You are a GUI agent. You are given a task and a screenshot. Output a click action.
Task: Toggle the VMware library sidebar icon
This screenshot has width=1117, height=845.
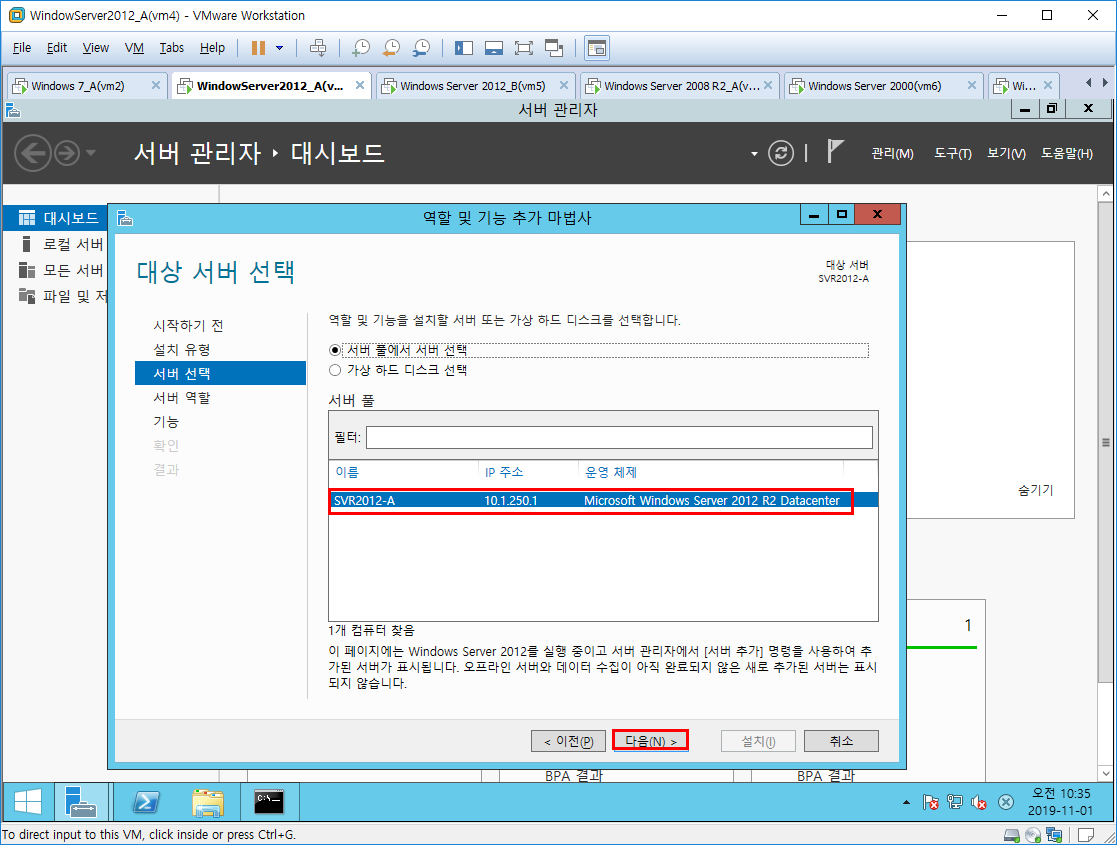click(464, 48)
